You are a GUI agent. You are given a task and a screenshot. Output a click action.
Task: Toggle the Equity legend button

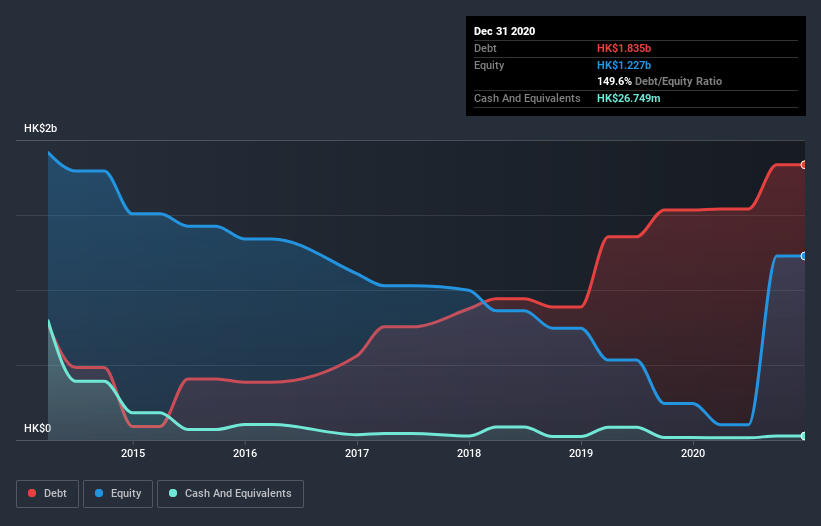coord(118,494)
